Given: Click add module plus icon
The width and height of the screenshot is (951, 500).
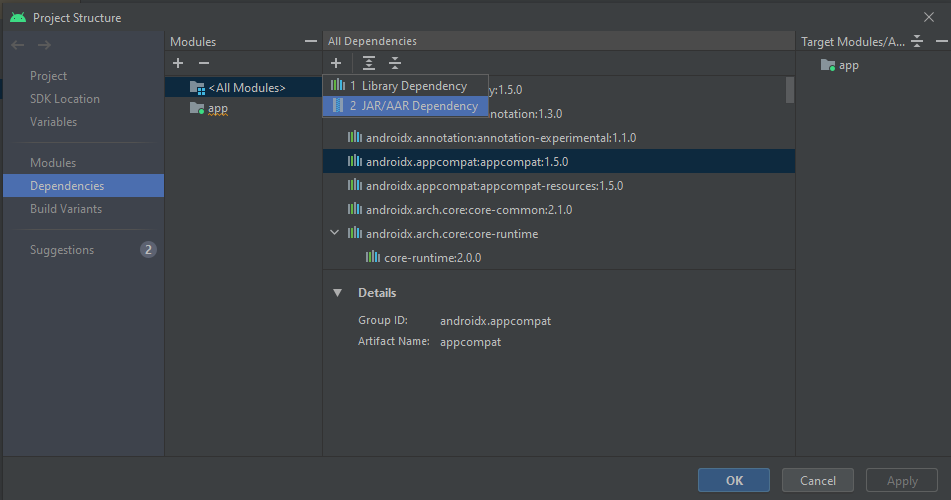Looking at the screenshot, I should coord(178,63).
